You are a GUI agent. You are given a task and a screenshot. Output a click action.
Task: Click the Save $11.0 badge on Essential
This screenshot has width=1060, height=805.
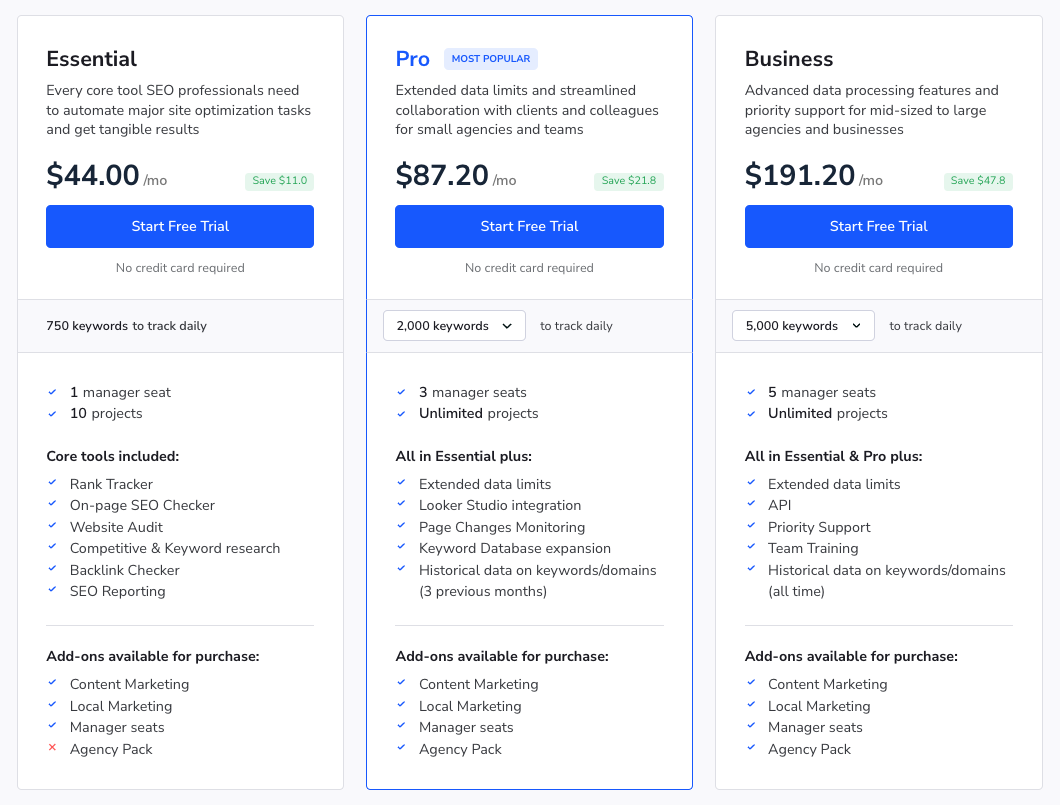tap(280, 181)
